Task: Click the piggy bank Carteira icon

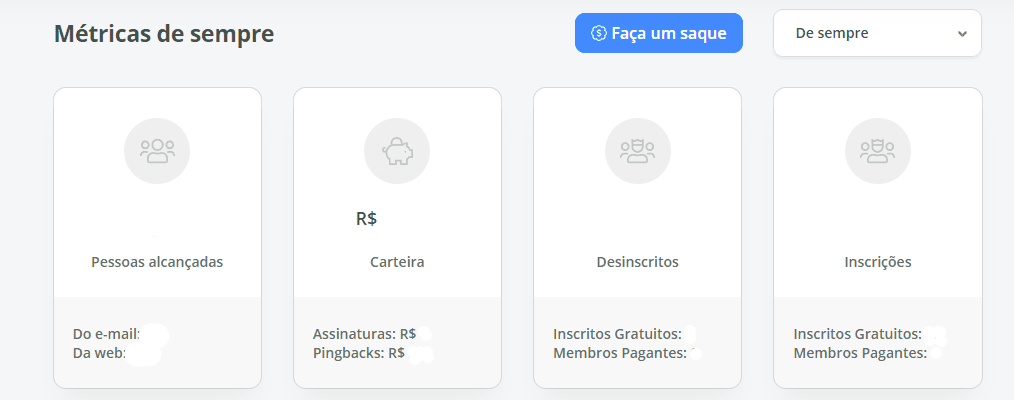Action: [x=397, y=150]
